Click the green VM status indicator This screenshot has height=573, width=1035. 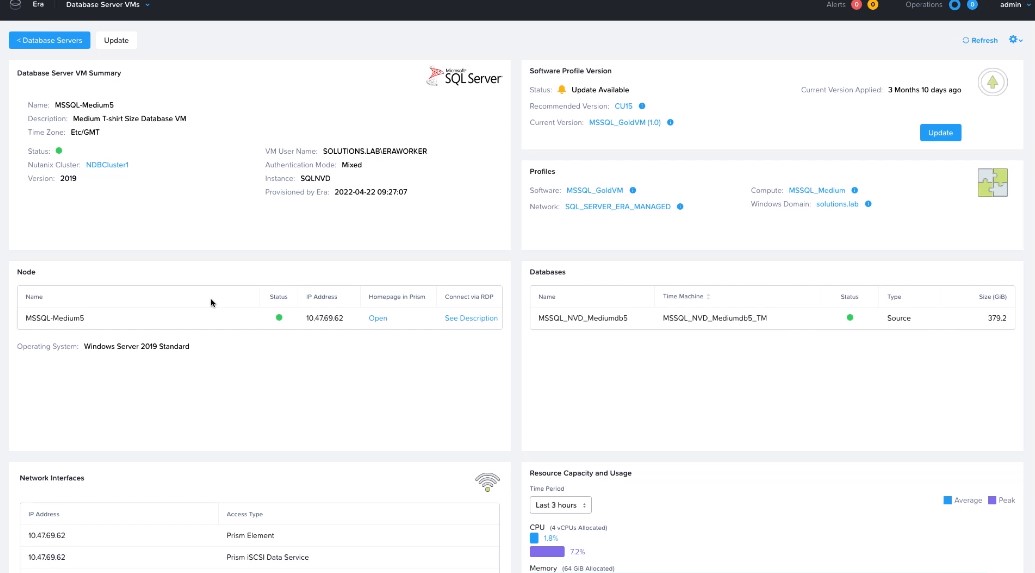[59, 151]
